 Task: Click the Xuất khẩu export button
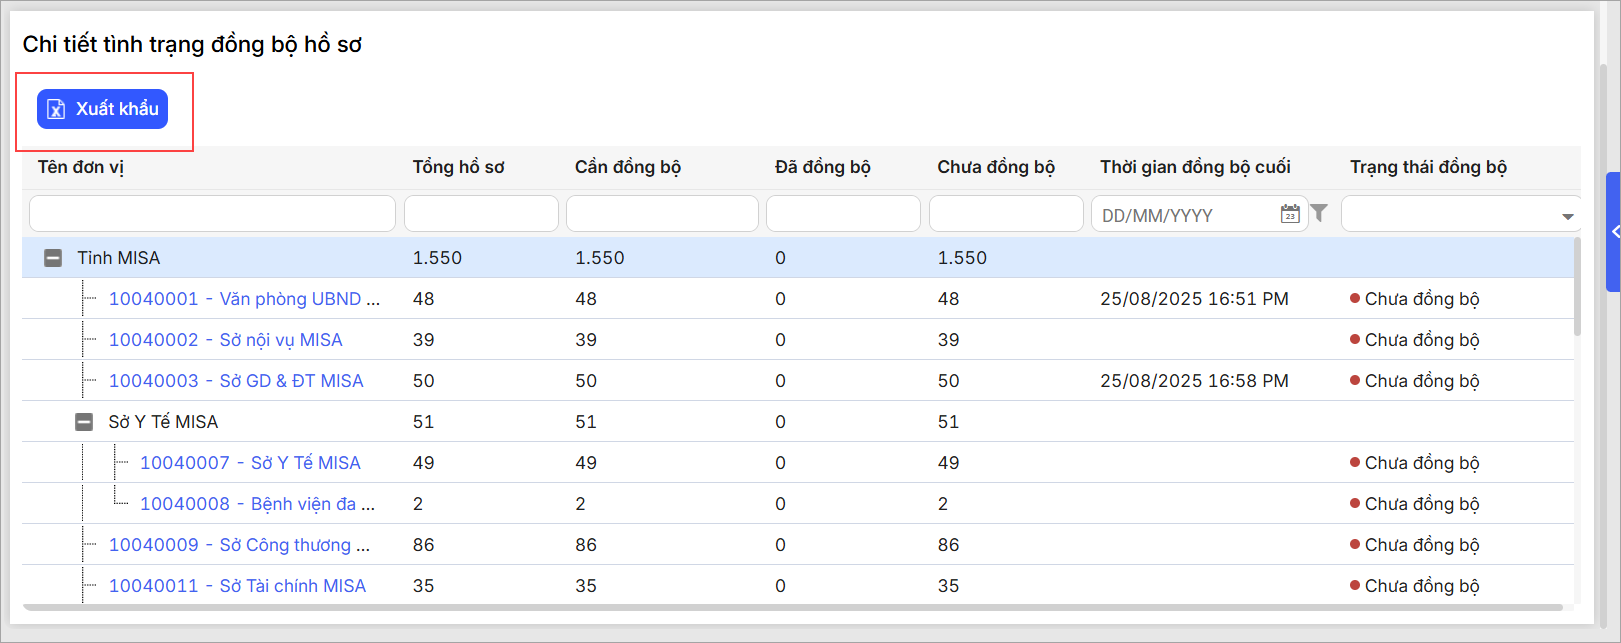102,109
